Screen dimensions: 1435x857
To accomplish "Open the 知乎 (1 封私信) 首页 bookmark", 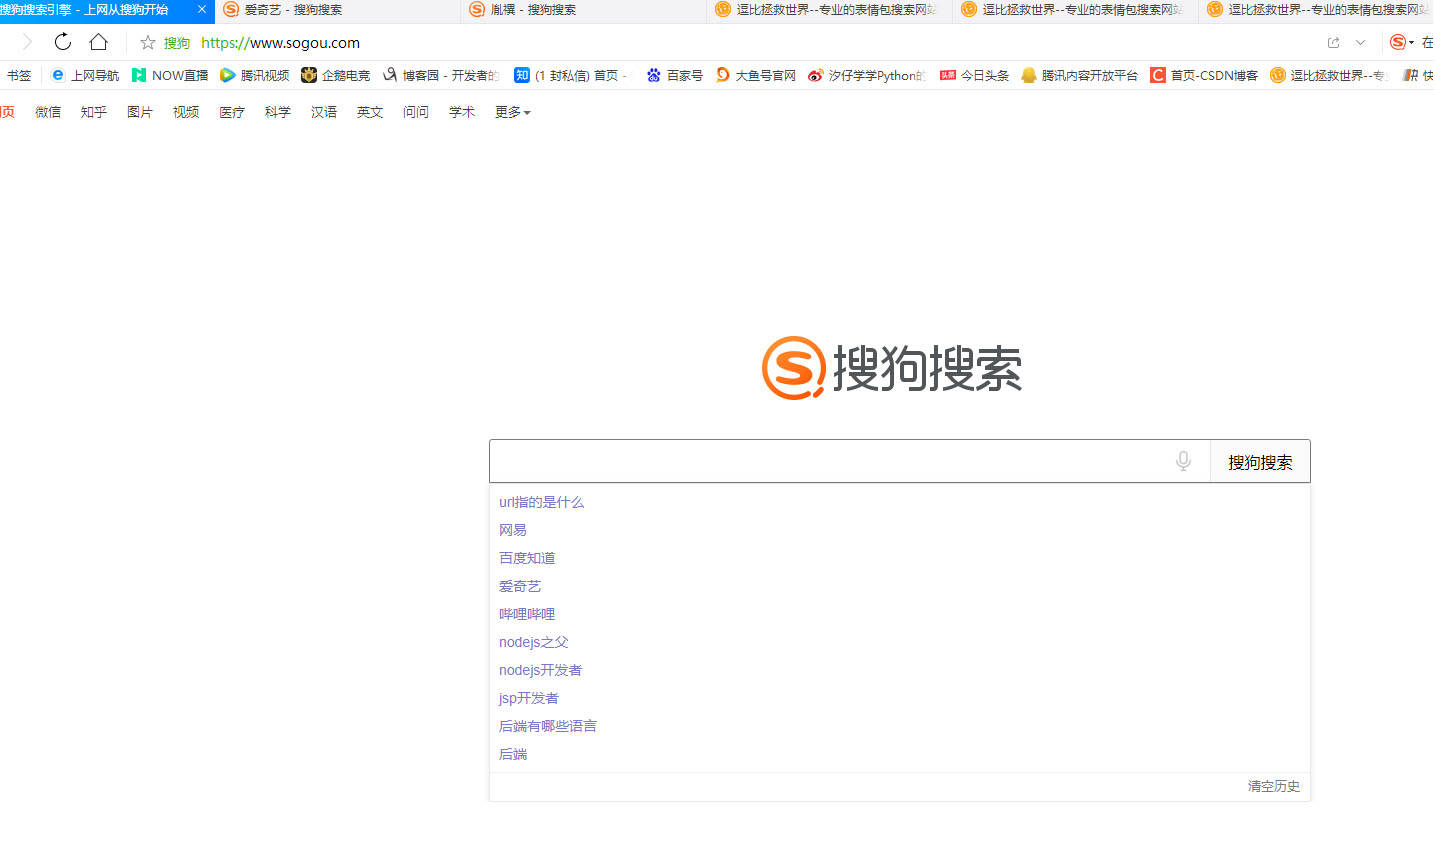I will pos(570,75).
